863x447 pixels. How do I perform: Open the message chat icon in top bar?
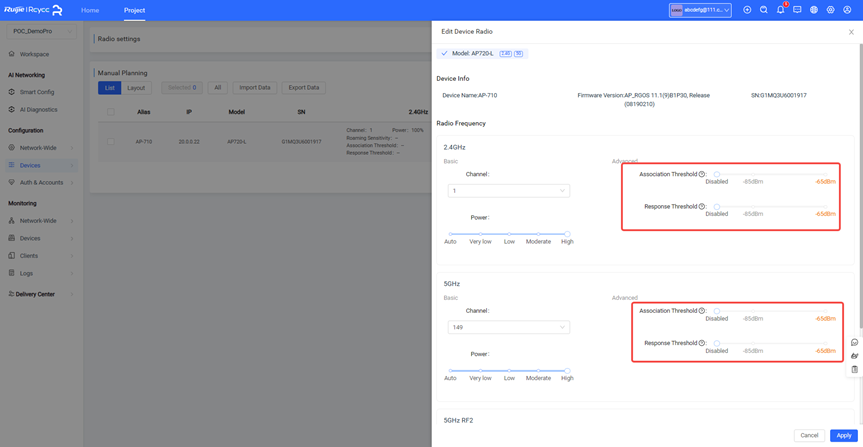click(x=797, y=10)
